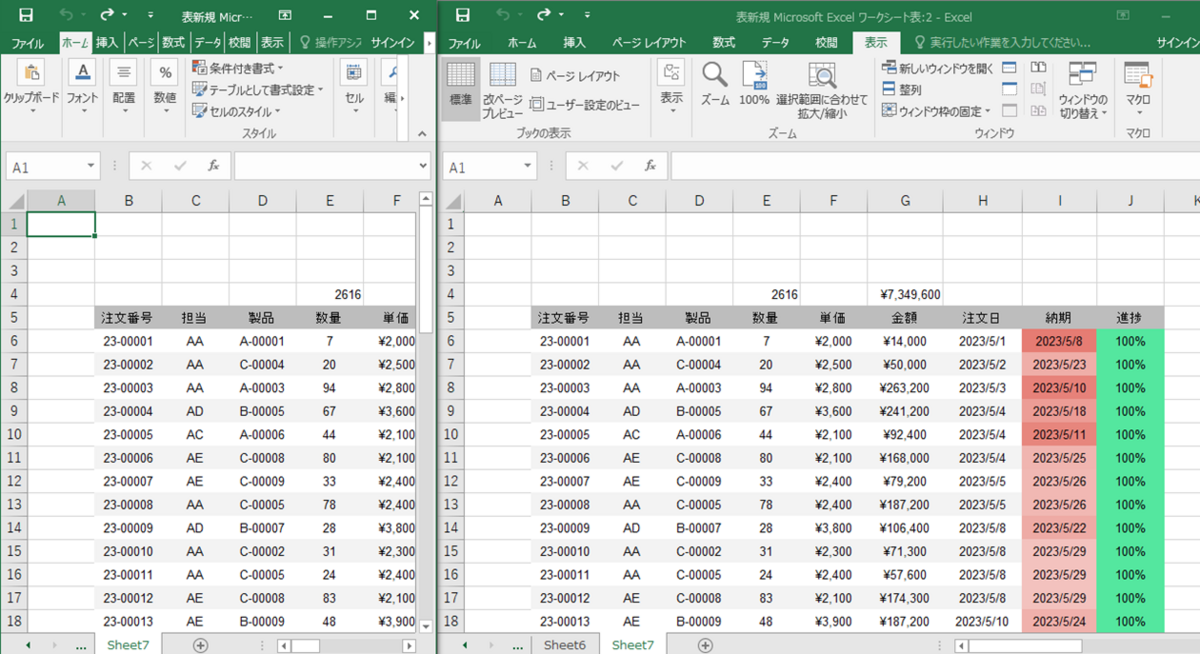Click Arrange All (整列) button
The height and width of the screenshot is (654, 1200).
click(x=903, y=90)
